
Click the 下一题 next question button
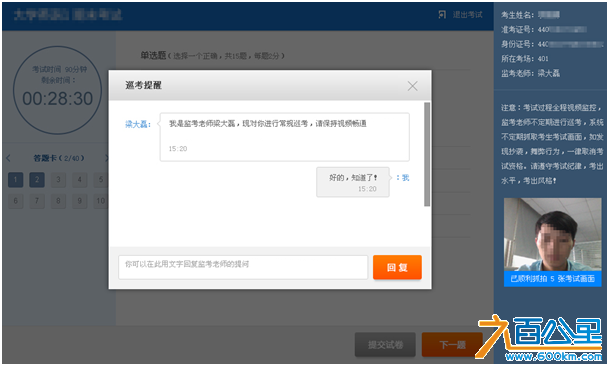[452, 344]
